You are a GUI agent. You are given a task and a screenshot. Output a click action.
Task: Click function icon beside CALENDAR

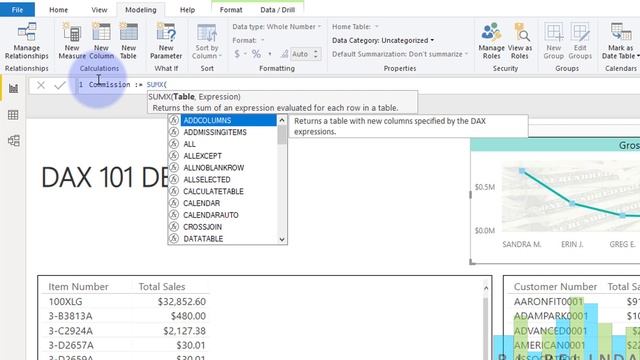pyautogui.click(x=174, y=203)
